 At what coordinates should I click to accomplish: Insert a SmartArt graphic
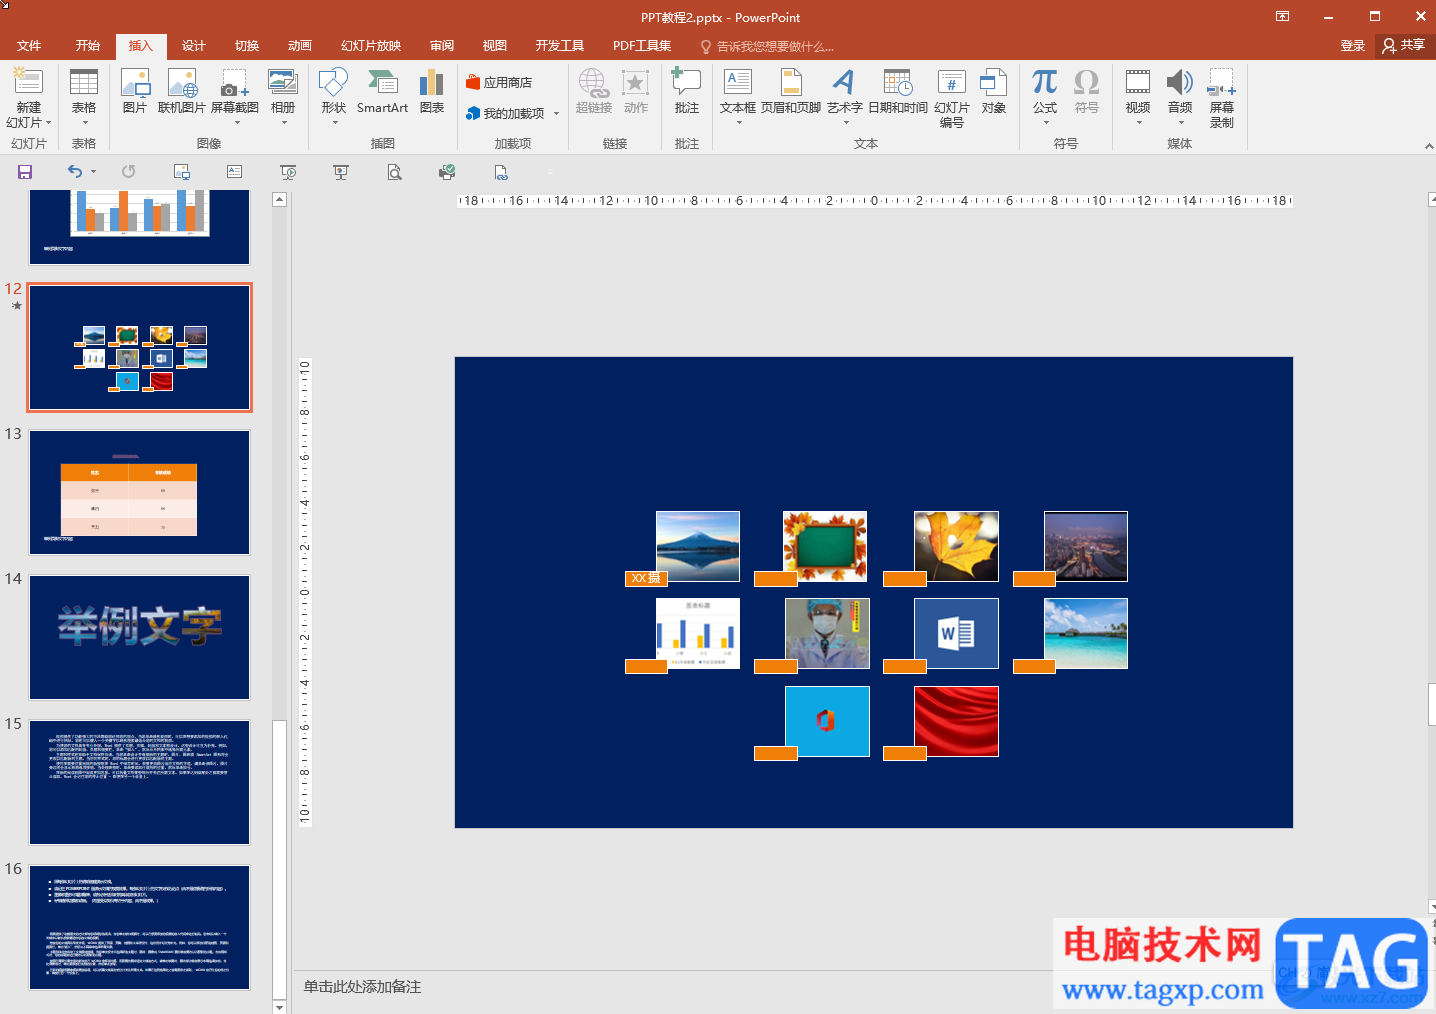382,91
